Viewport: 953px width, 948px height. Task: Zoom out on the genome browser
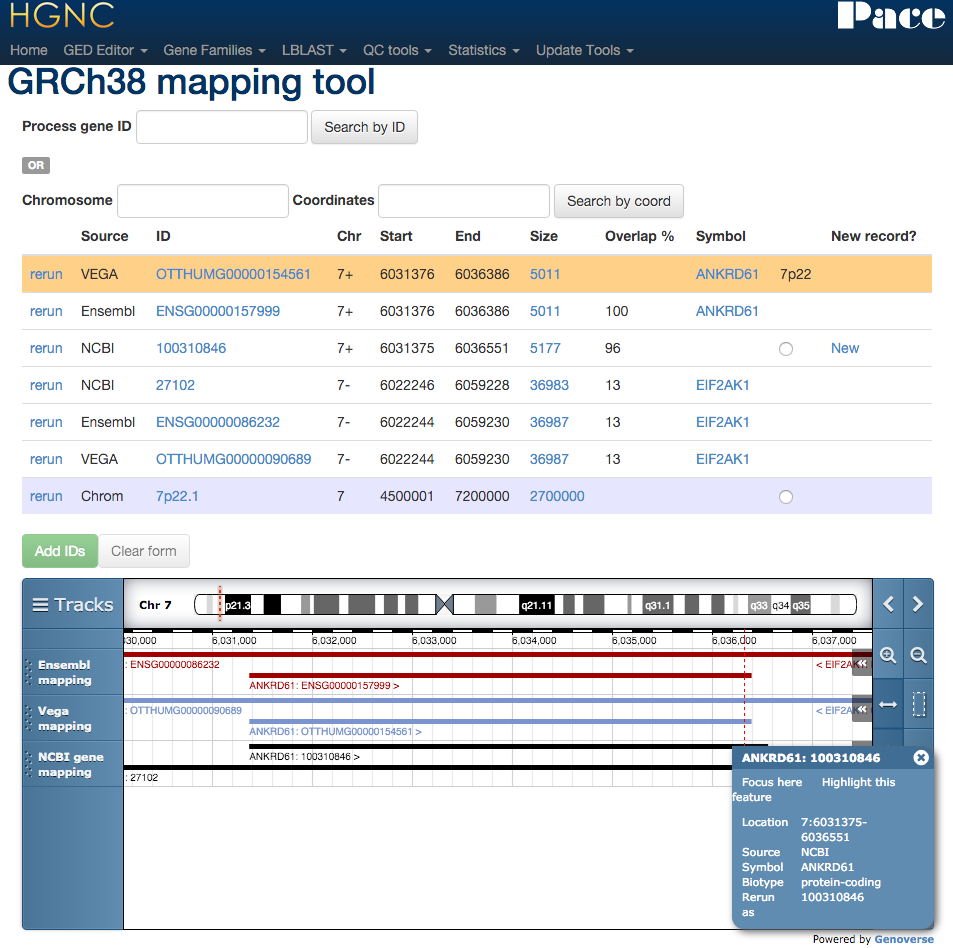coord(918,656)
